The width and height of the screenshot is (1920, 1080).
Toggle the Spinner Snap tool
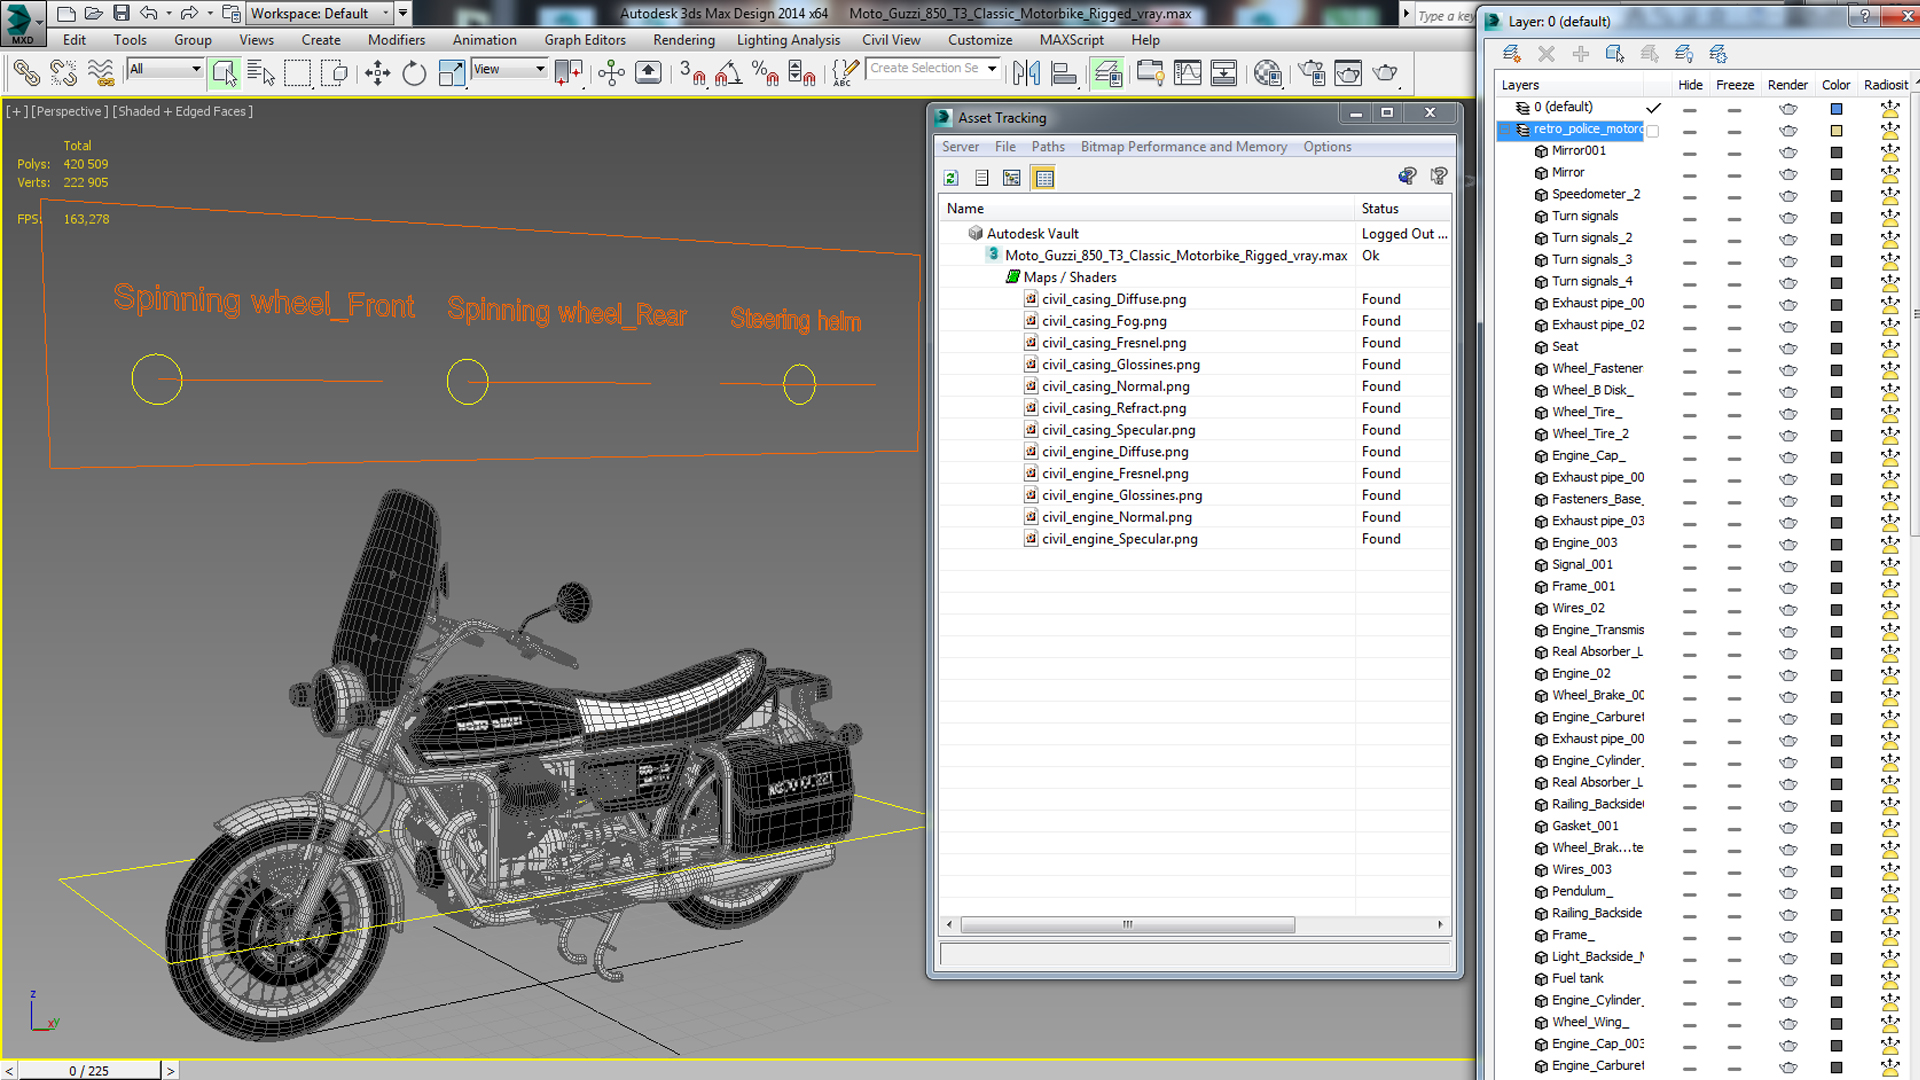coord(801,72)
